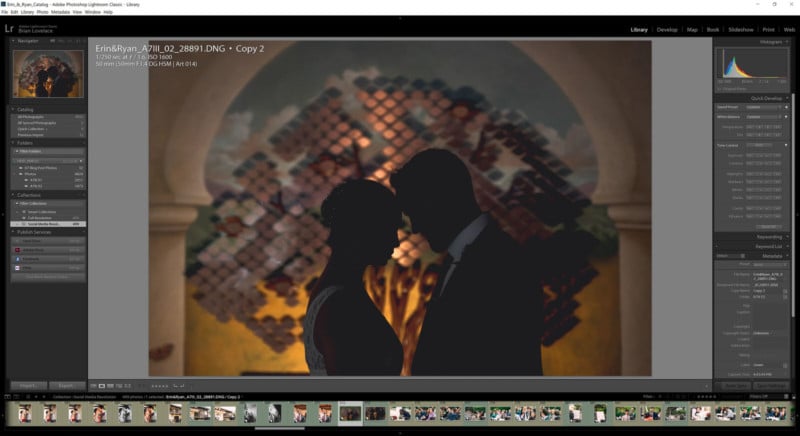Open the View menu
This screenshot has height=436, width=800.
[x=77, y=12]
